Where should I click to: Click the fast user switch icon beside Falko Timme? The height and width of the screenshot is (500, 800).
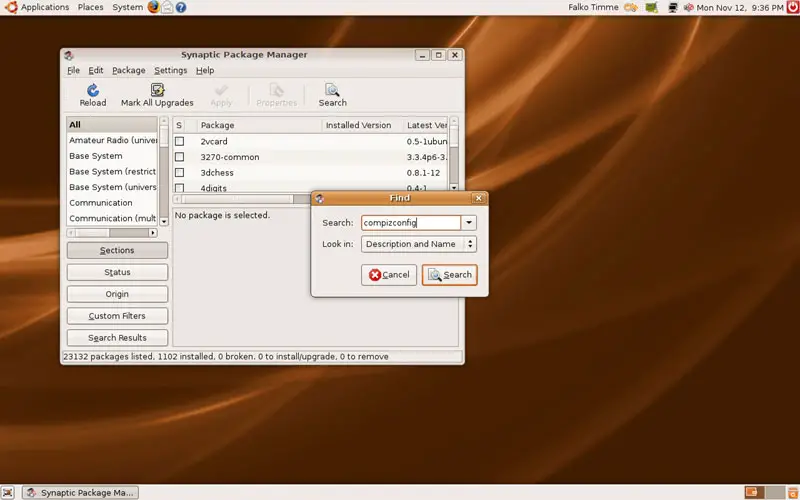(631, 8)
